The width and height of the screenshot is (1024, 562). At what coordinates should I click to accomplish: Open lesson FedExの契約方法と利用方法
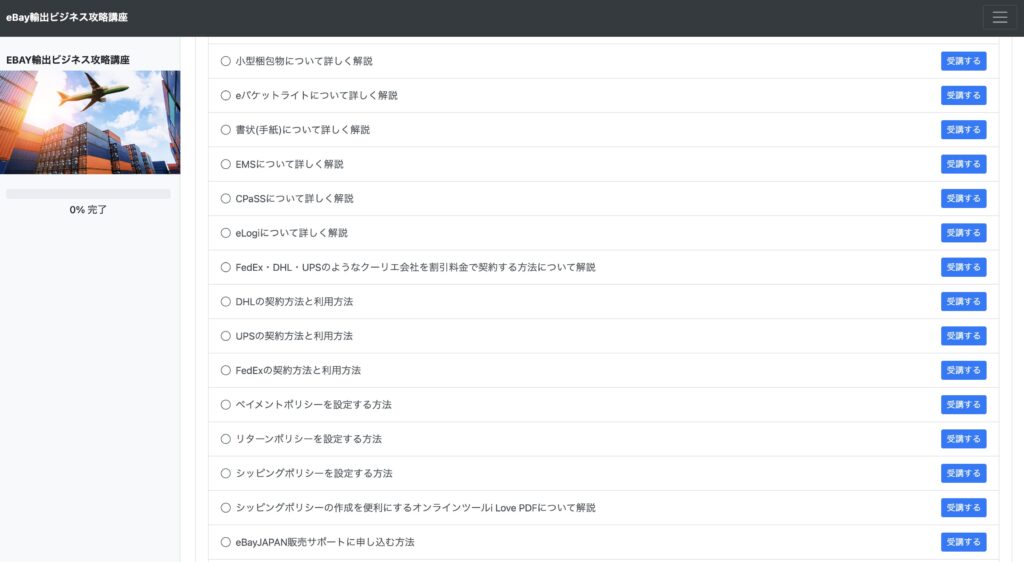point(298,370)
